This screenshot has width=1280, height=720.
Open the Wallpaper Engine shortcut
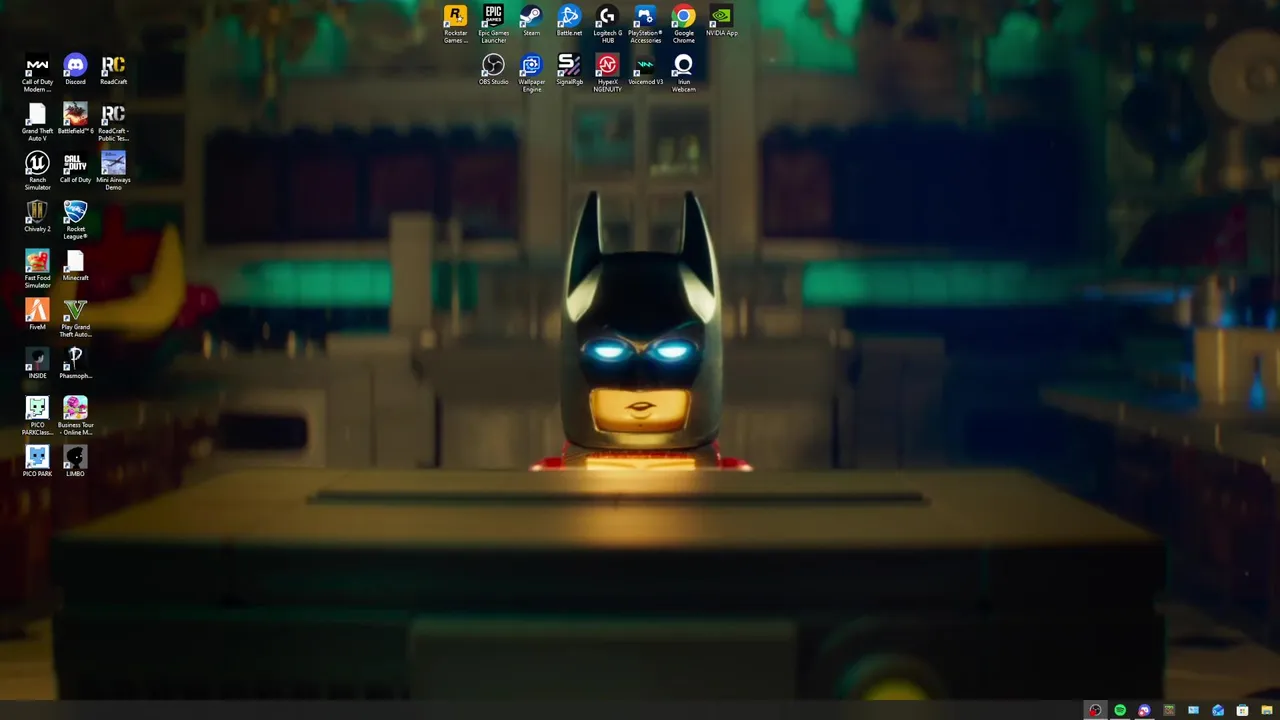pos(531,73)
